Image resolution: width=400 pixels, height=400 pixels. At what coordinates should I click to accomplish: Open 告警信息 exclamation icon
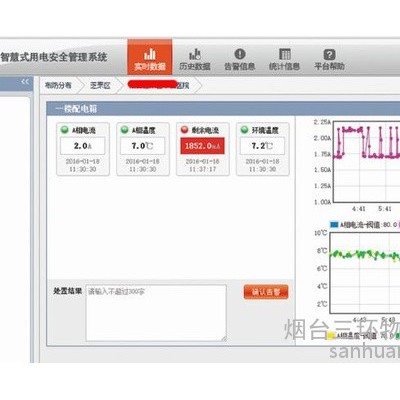click(240, 54)
